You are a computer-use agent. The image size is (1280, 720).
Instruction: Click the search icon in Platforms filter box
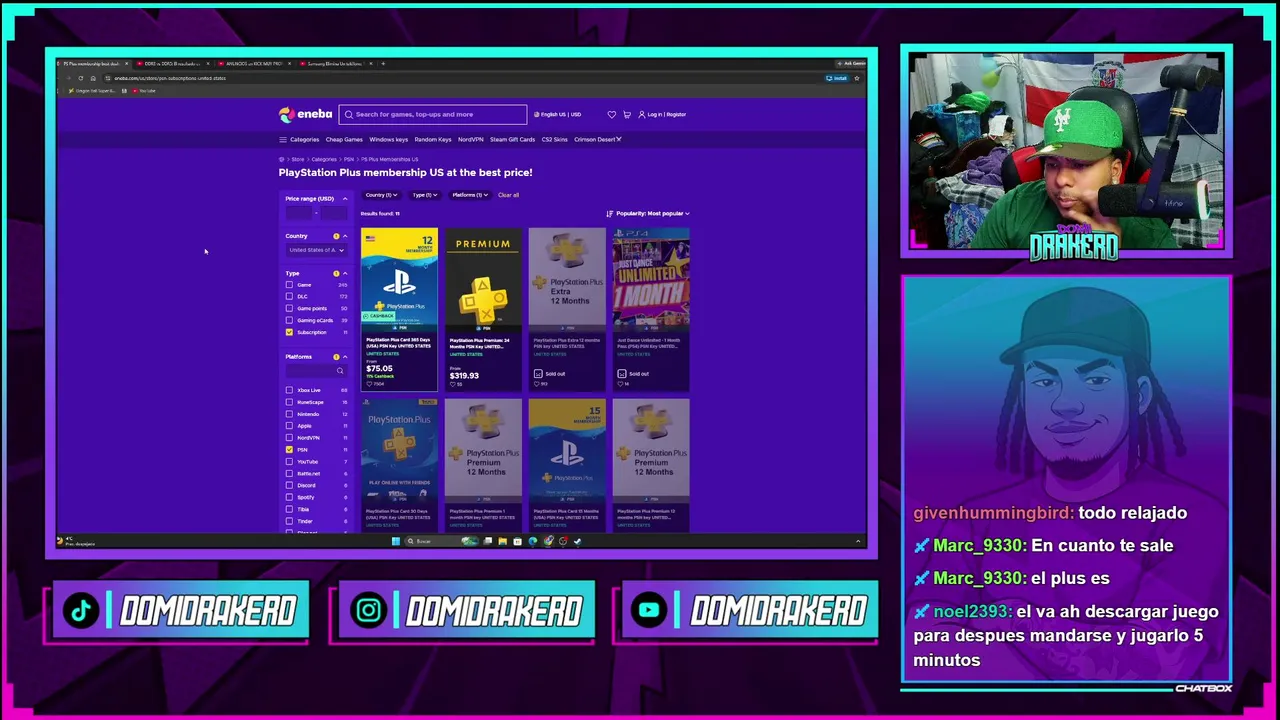click(x=340, y=371)
